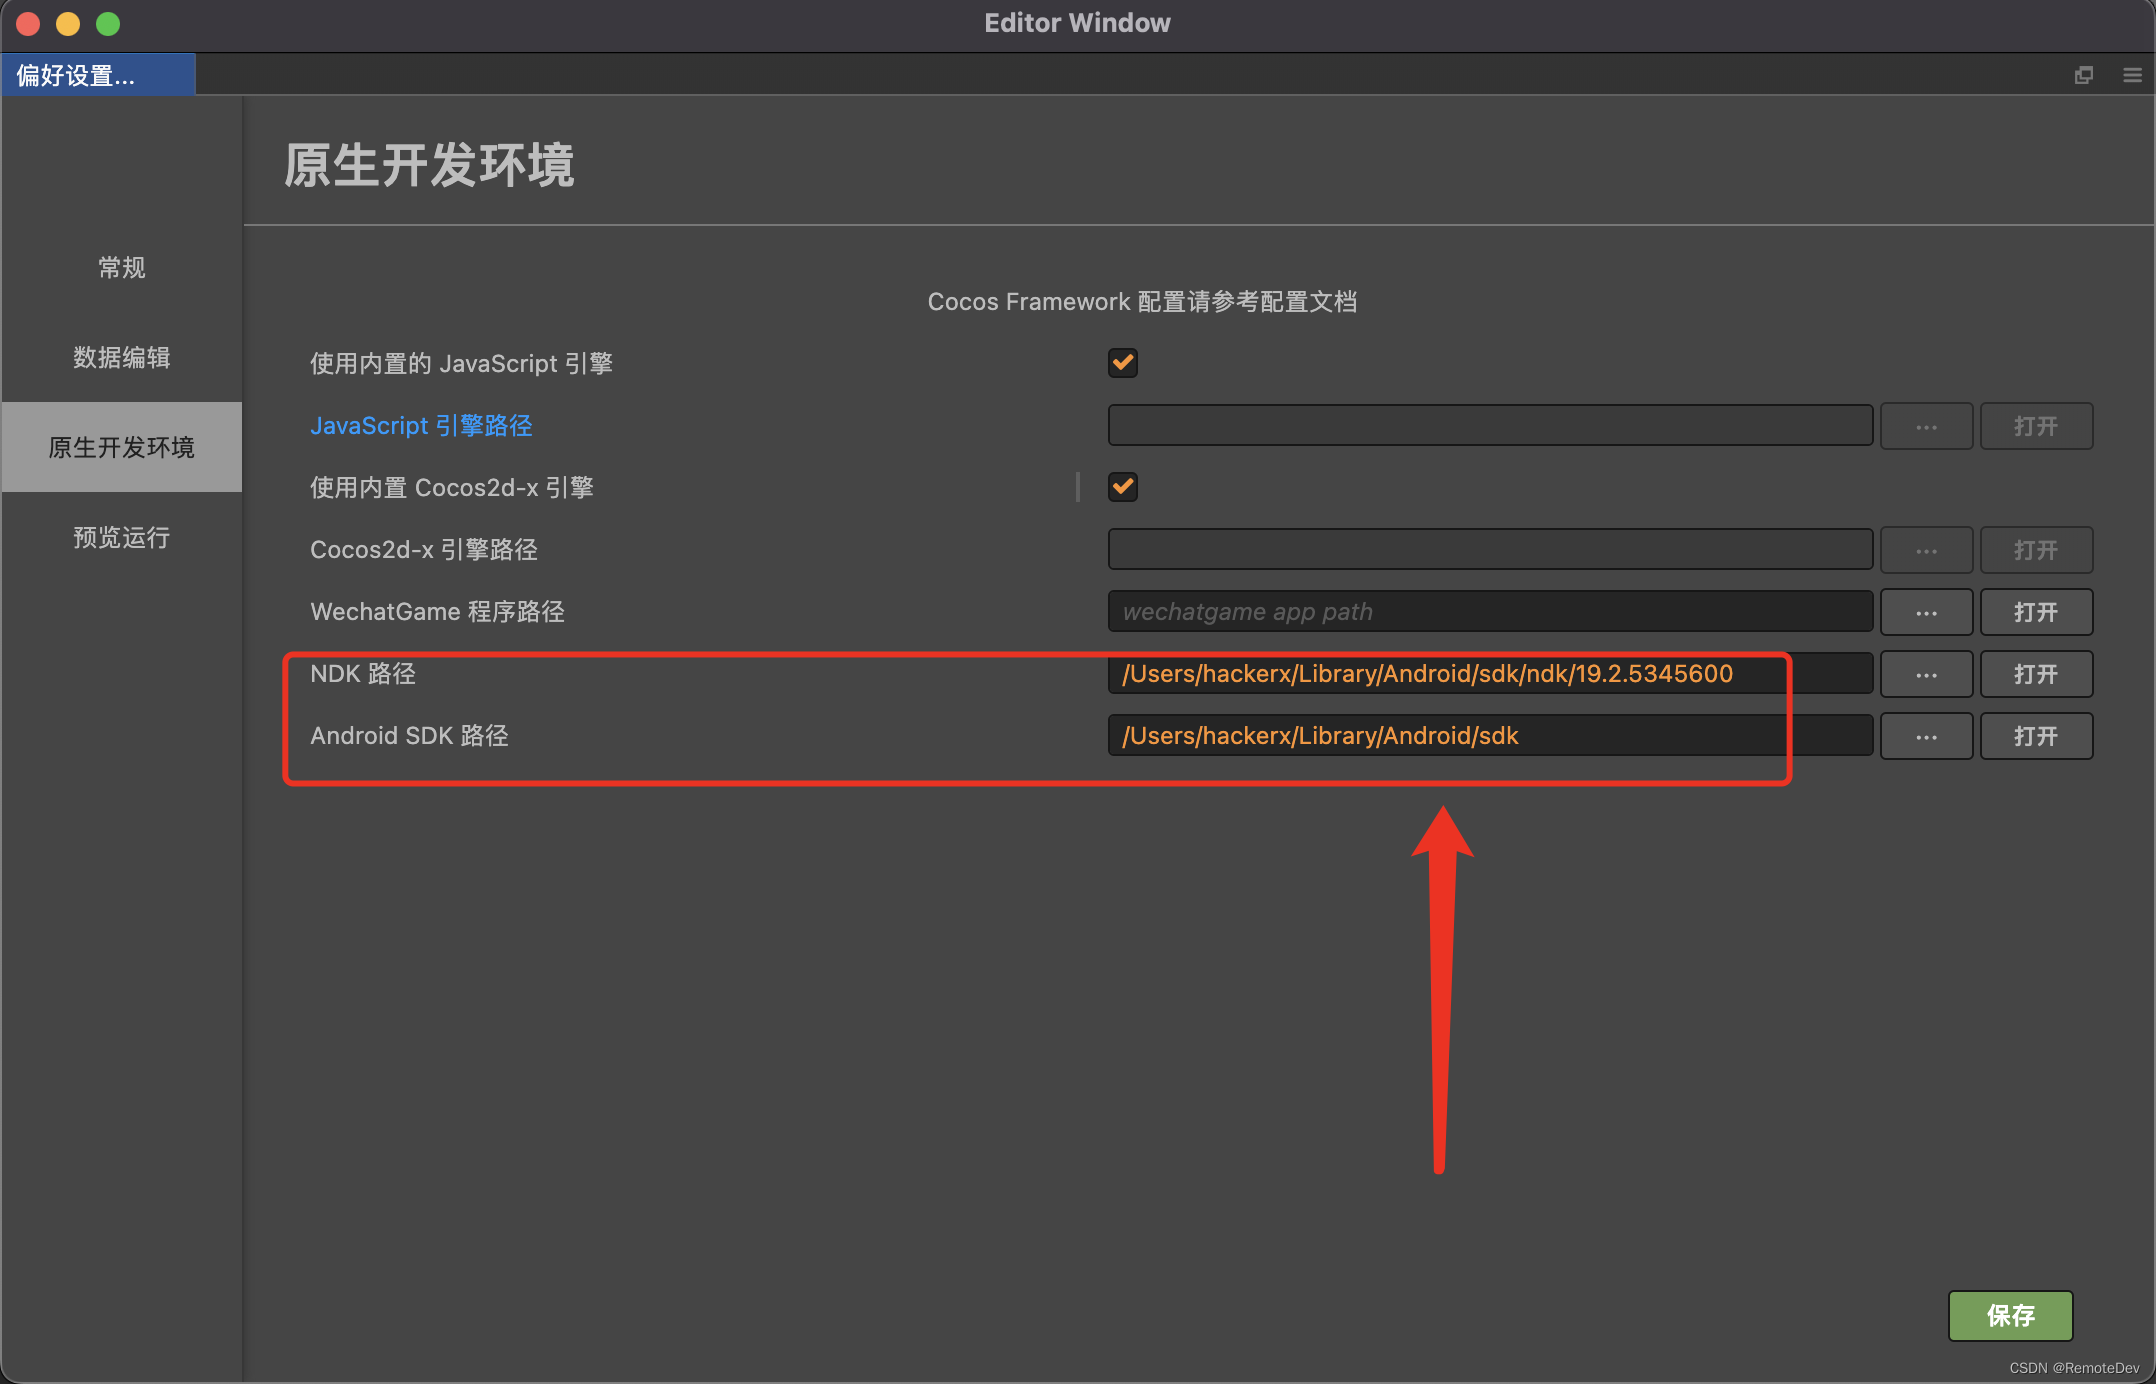Open the 常规 settings section

pos(122,267)
